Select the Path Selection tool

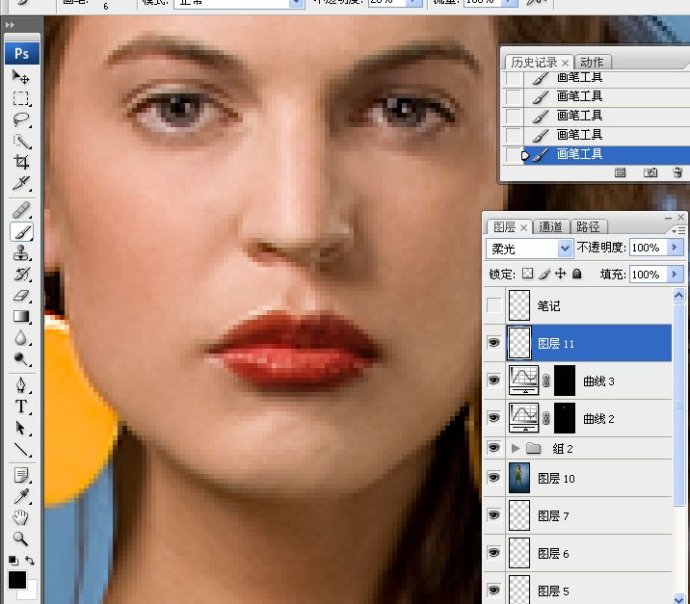coord(21,428)
